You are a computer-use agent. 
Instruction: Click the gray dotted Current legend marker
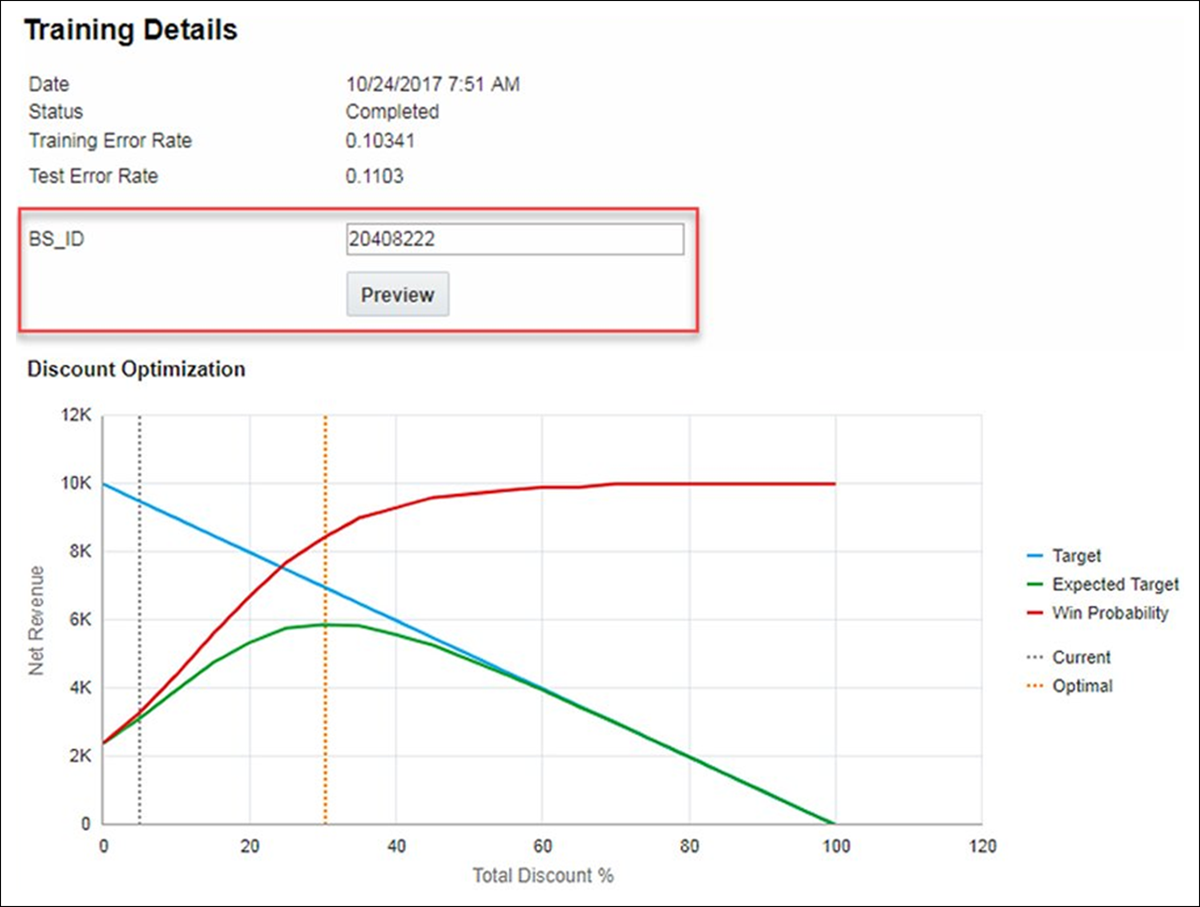tap(1034, 657)
